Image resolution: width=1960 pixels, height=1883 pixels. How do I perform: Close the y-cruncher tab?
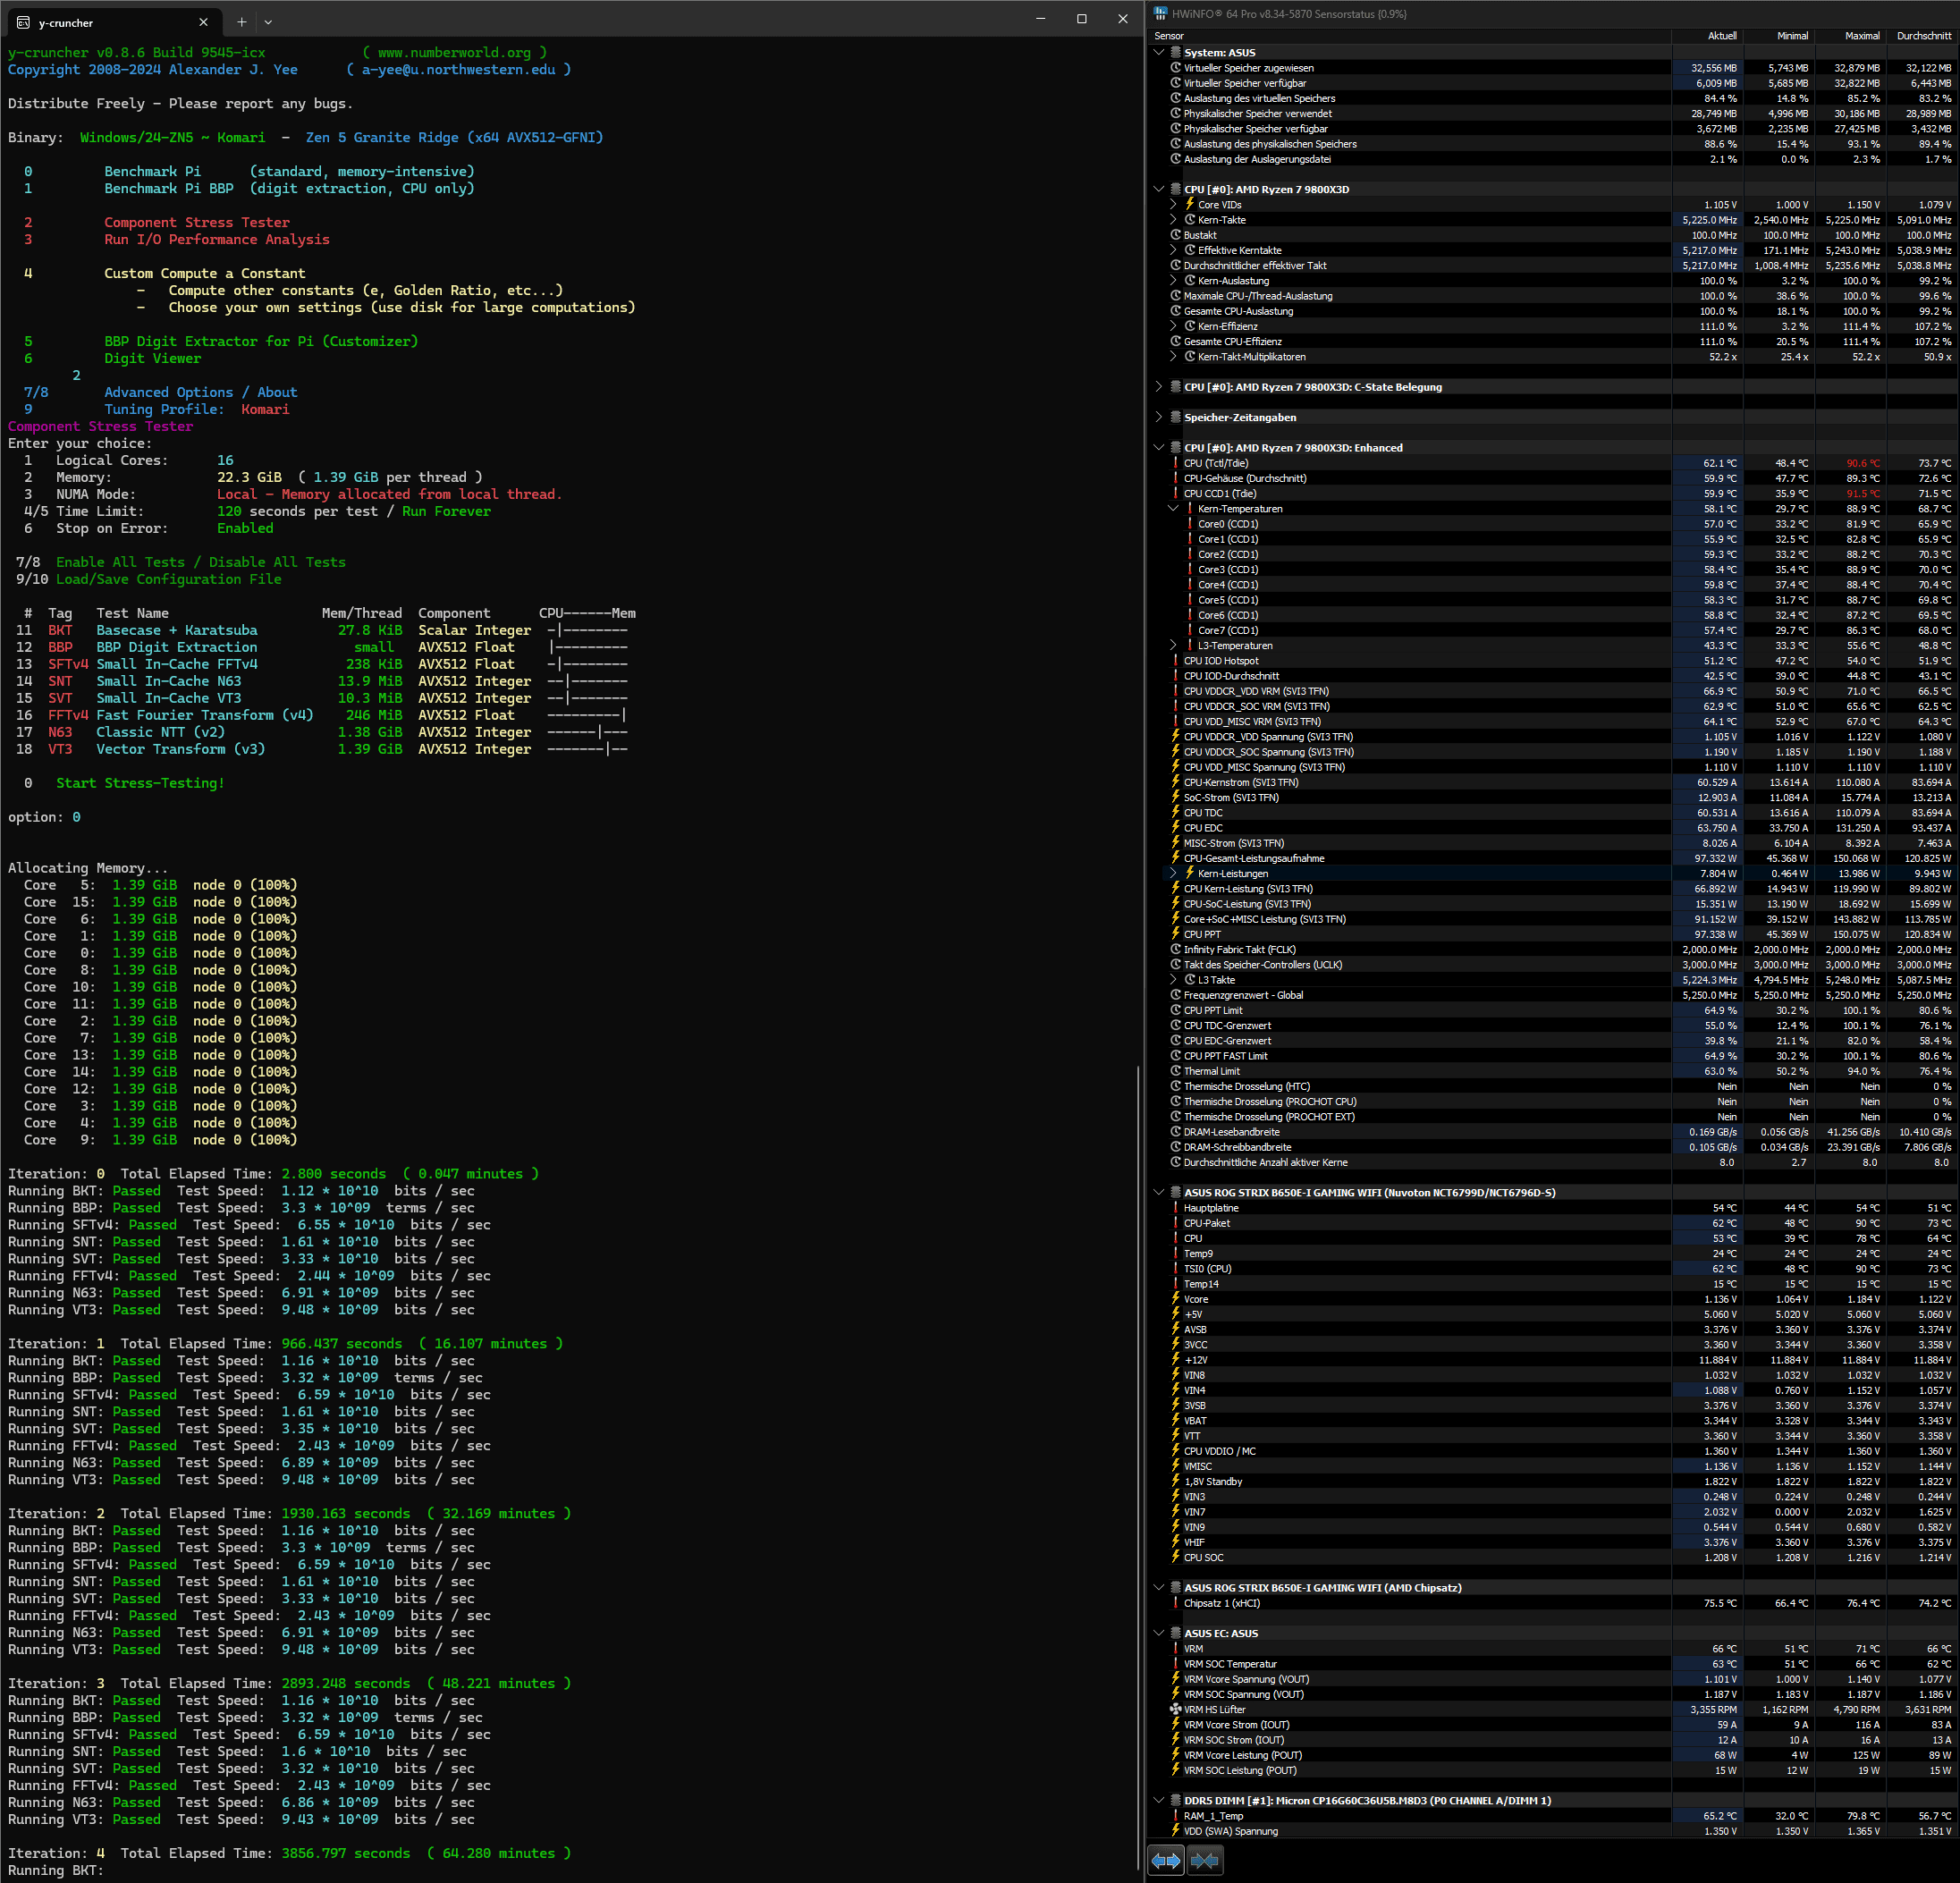click(203, 22)
